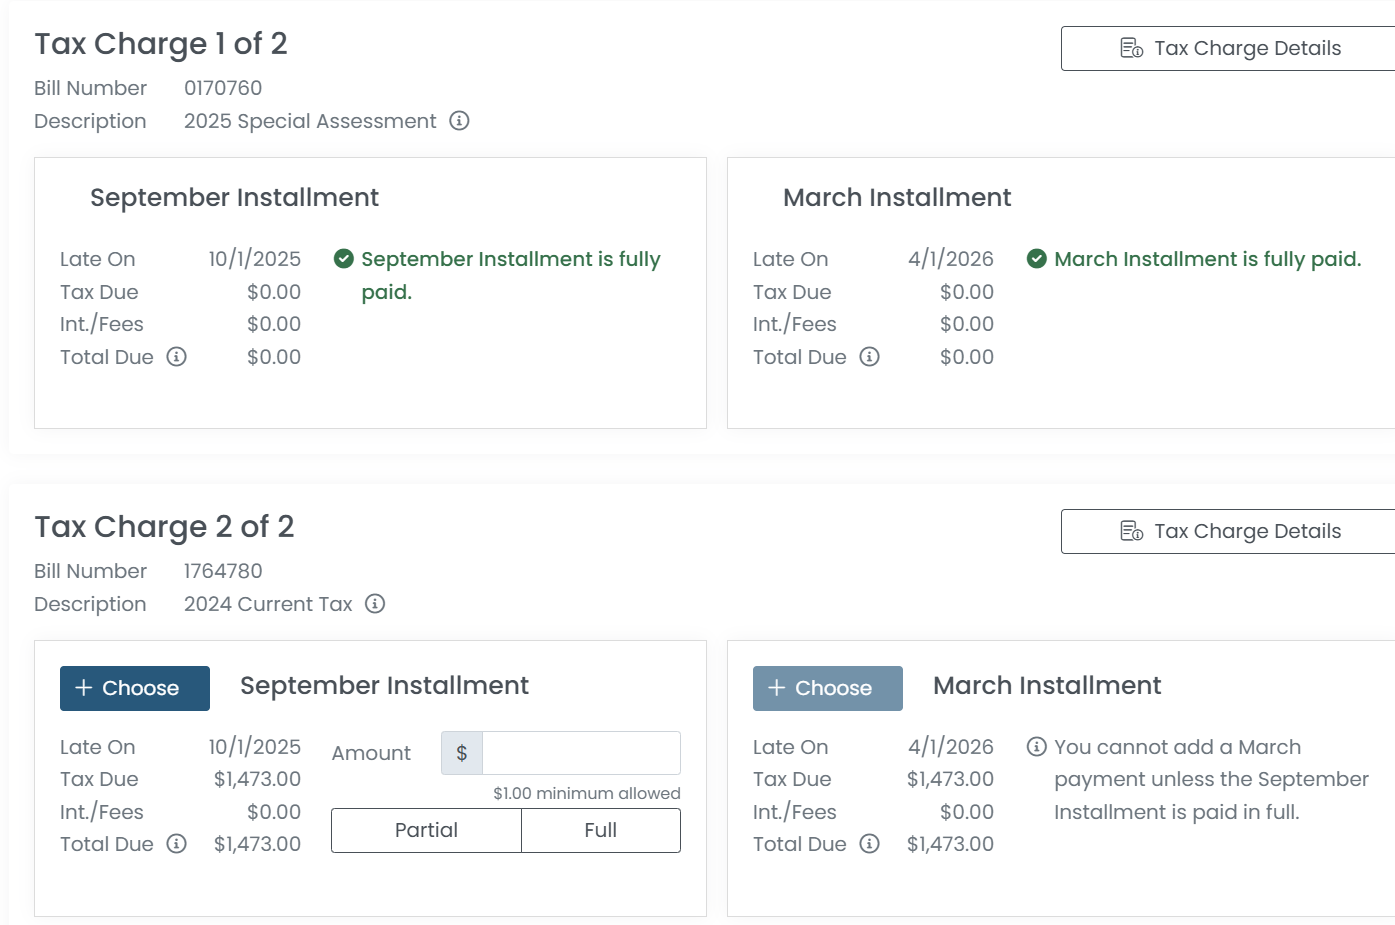
Task: Click Total Due info icon in first March Installment
Action: [870, 357]
